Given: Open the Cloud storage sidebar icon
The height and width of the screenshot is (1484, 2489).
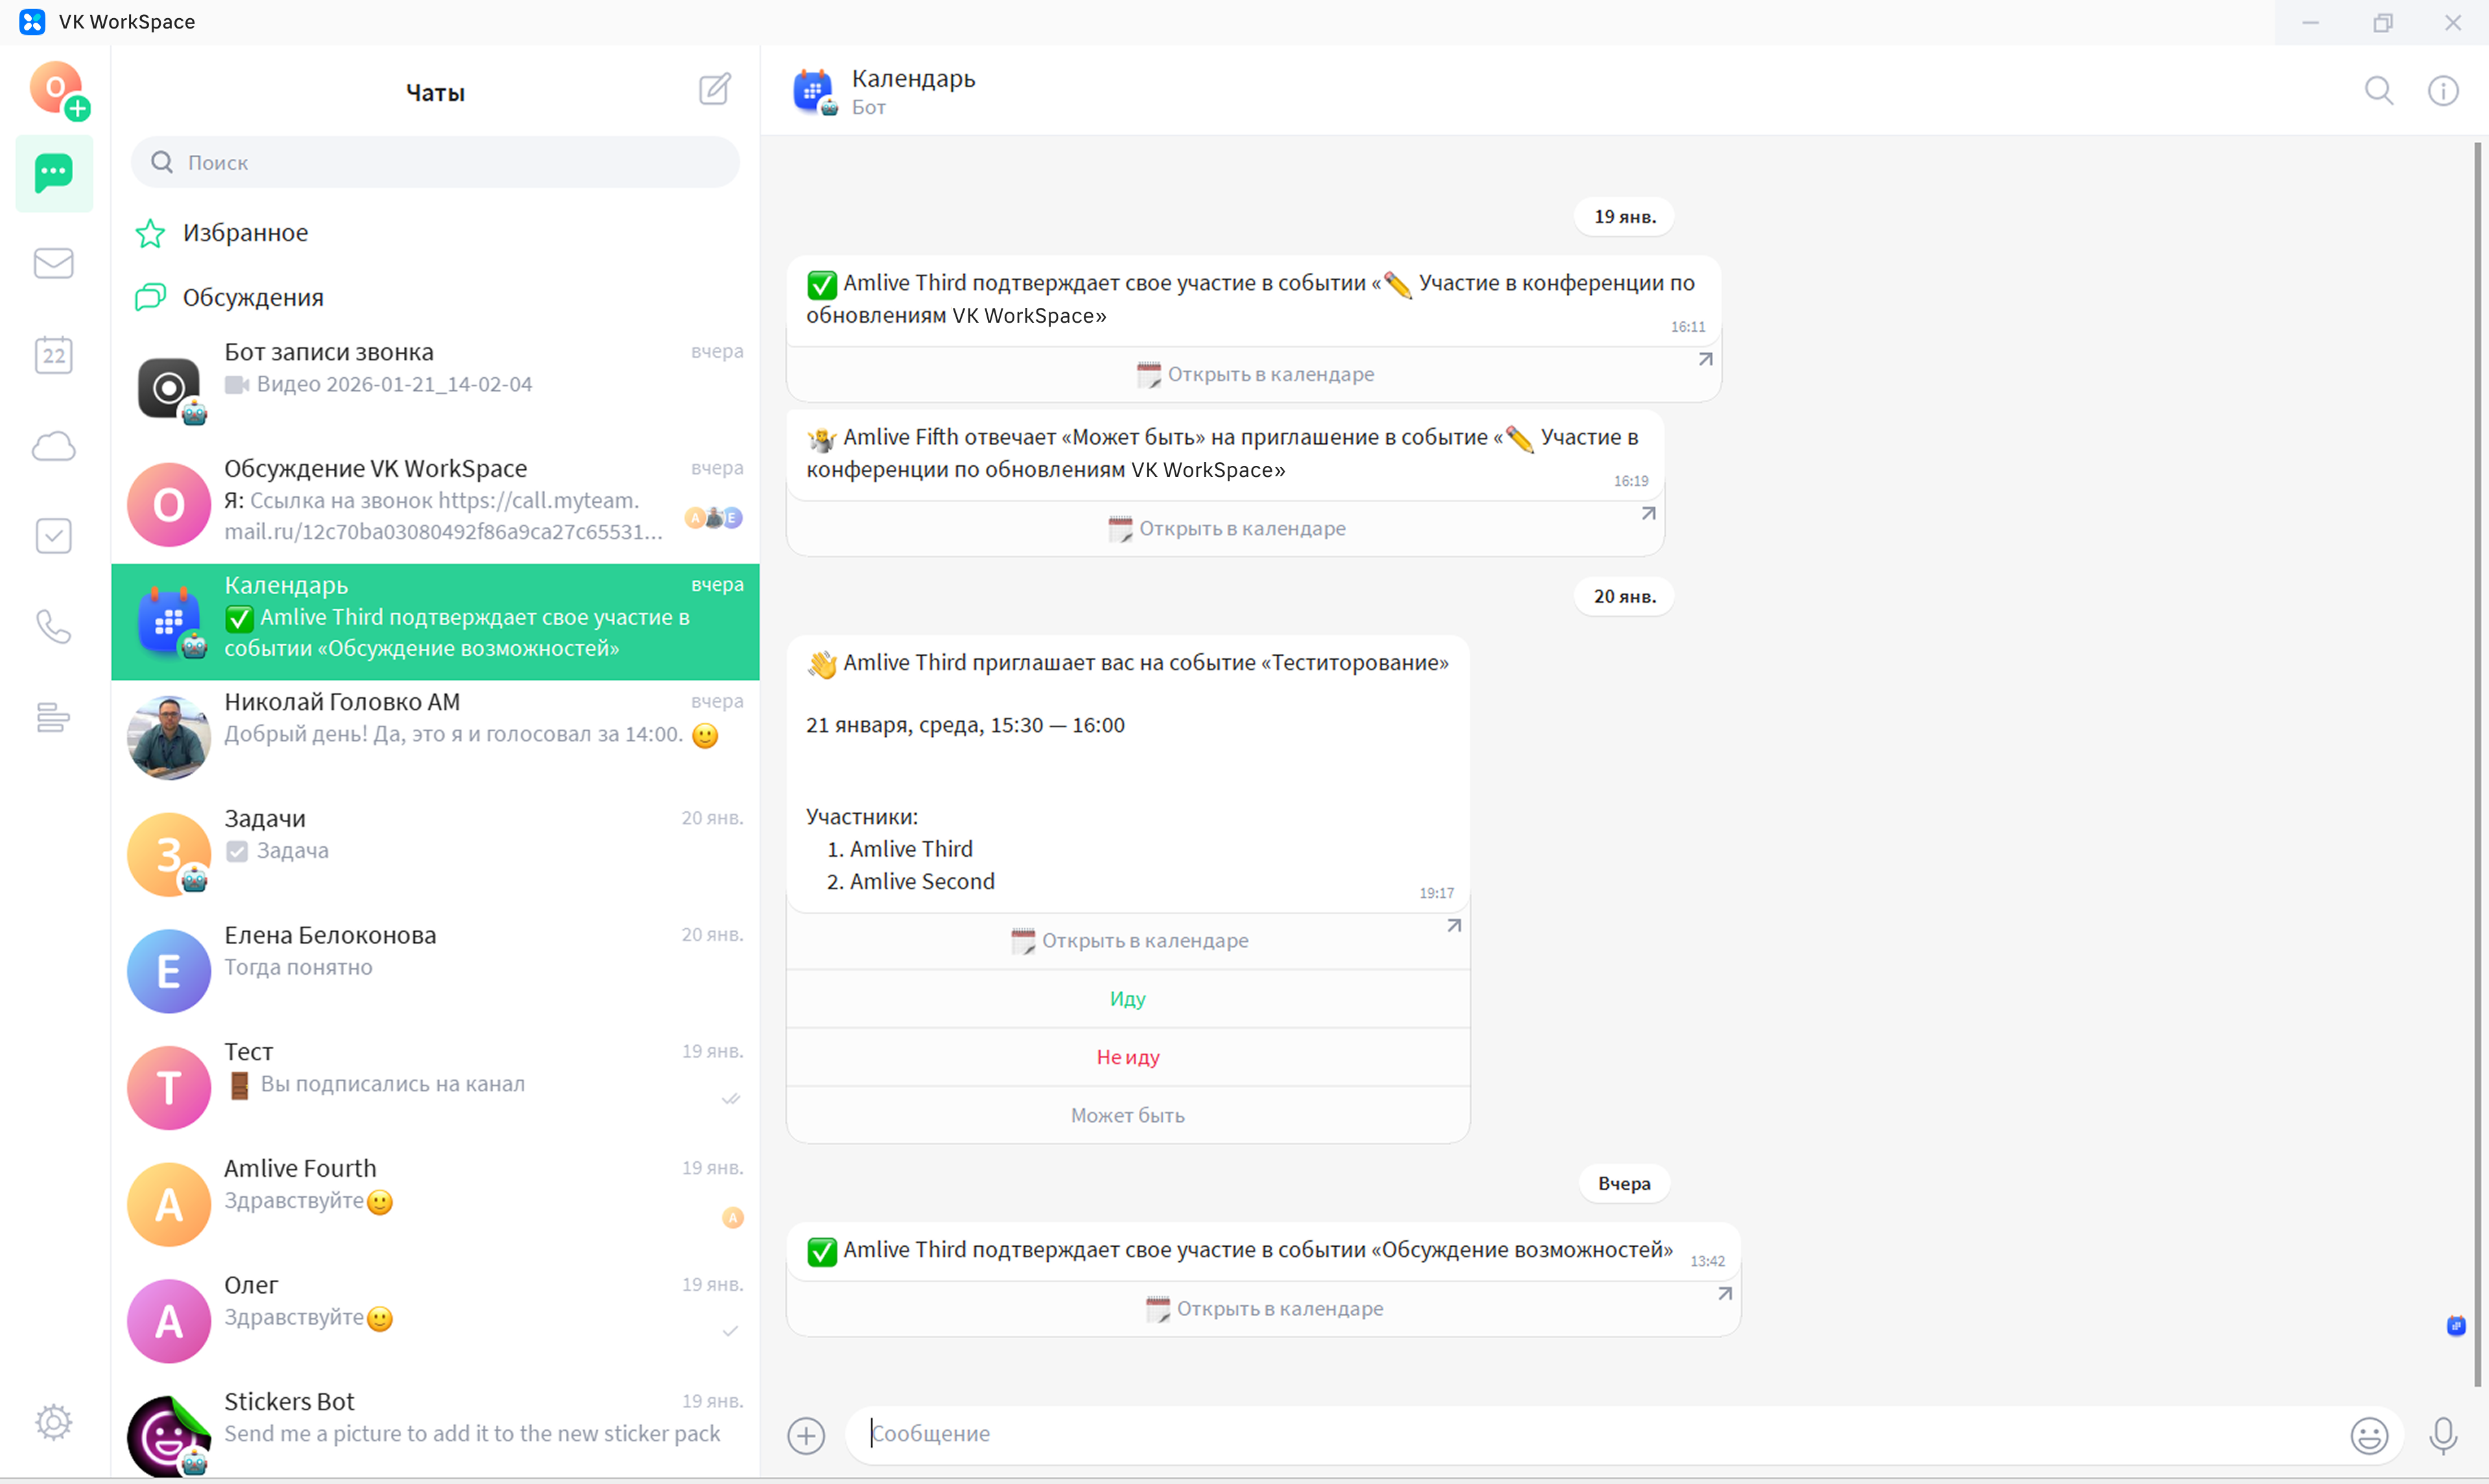Looking at the screenshot, I should [54, 446].
